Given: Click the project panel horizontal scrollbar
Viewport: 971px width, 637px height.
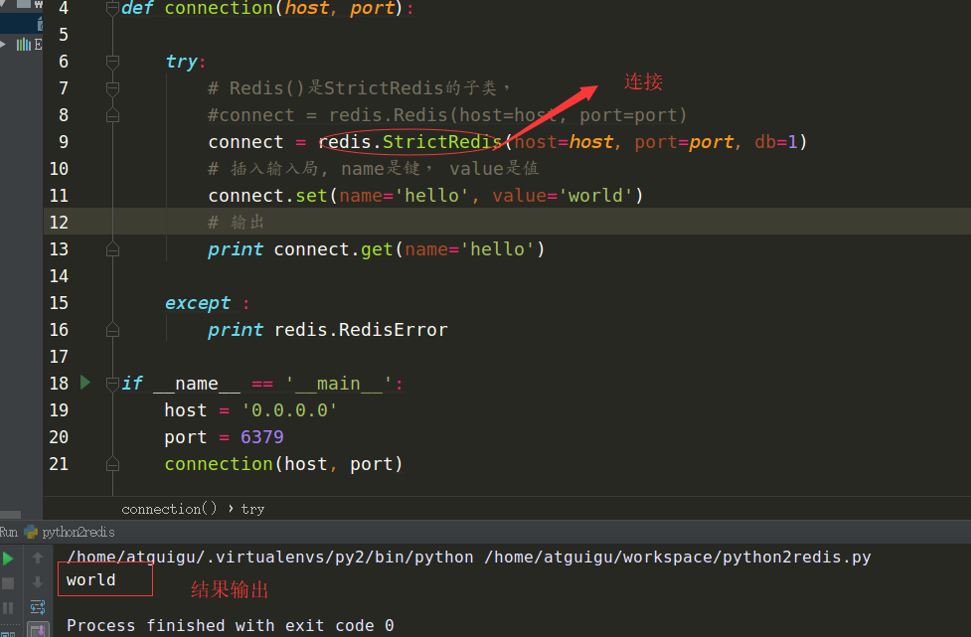Looking at the screenshot, I should [x=11, y=514].
